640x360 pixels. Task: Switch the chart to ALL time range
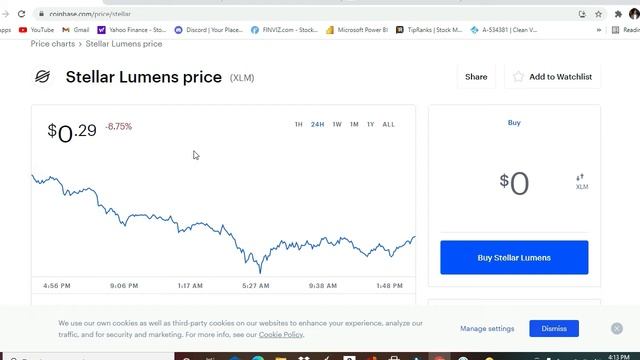[388, 124]
